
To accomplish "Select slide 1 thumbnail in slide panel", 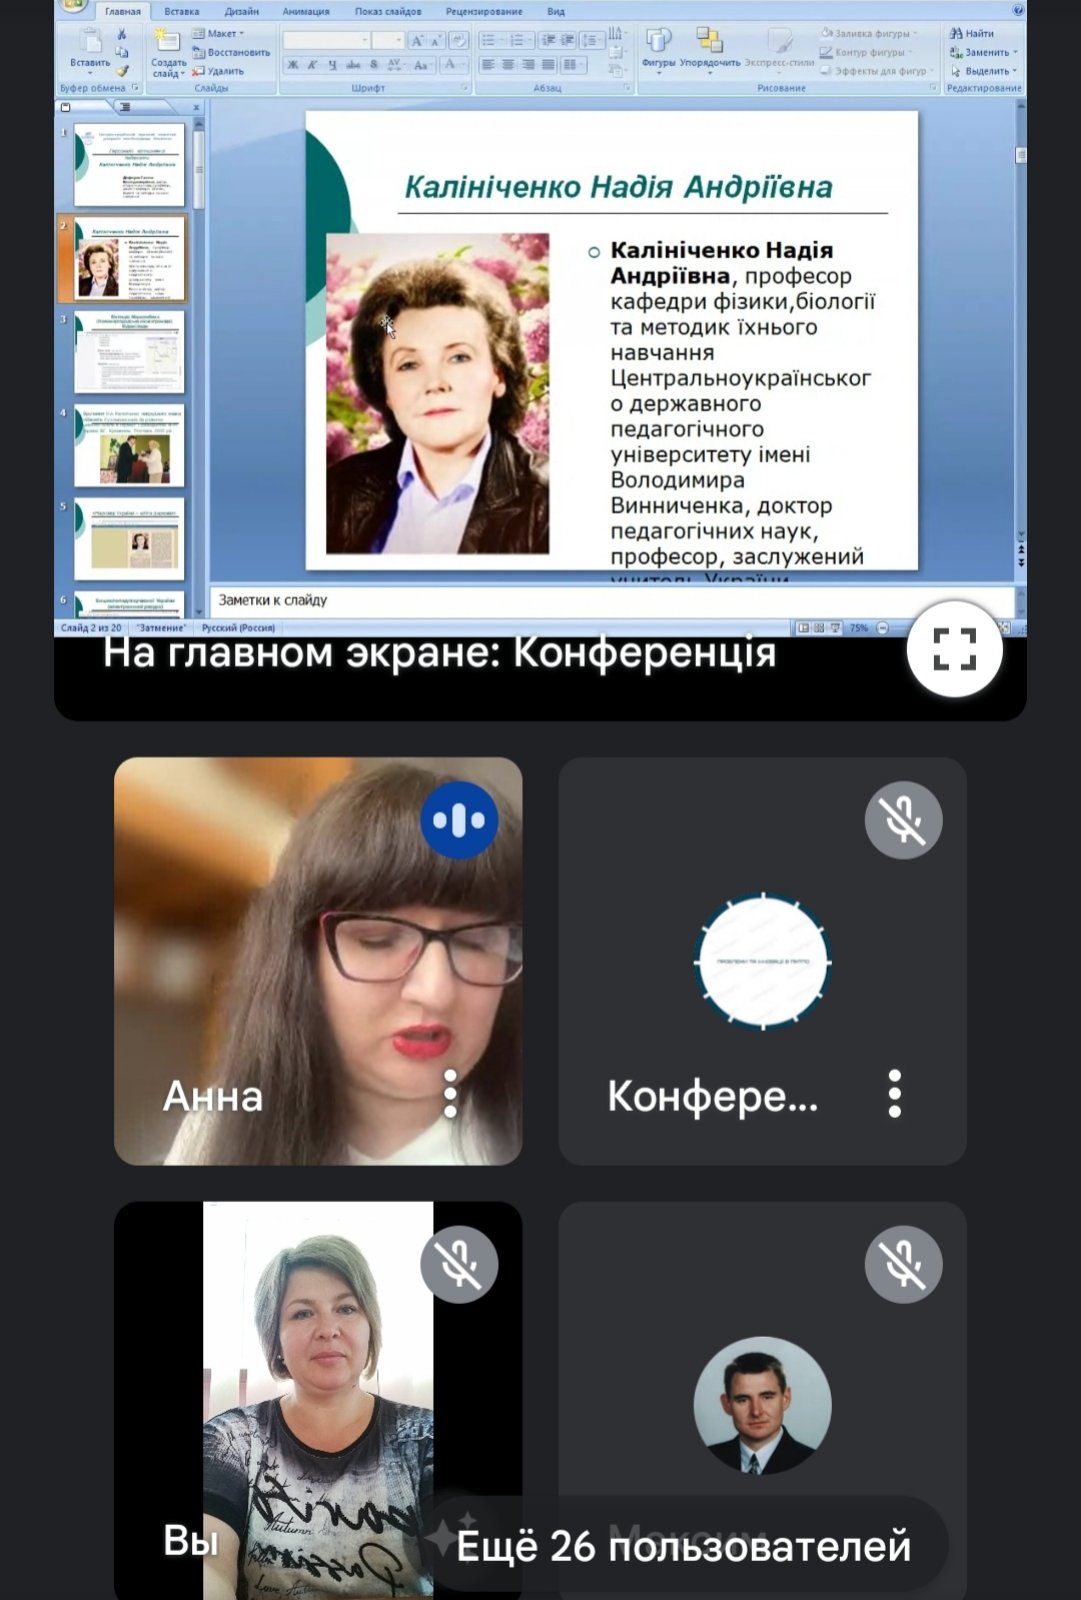I will point(129,165).
